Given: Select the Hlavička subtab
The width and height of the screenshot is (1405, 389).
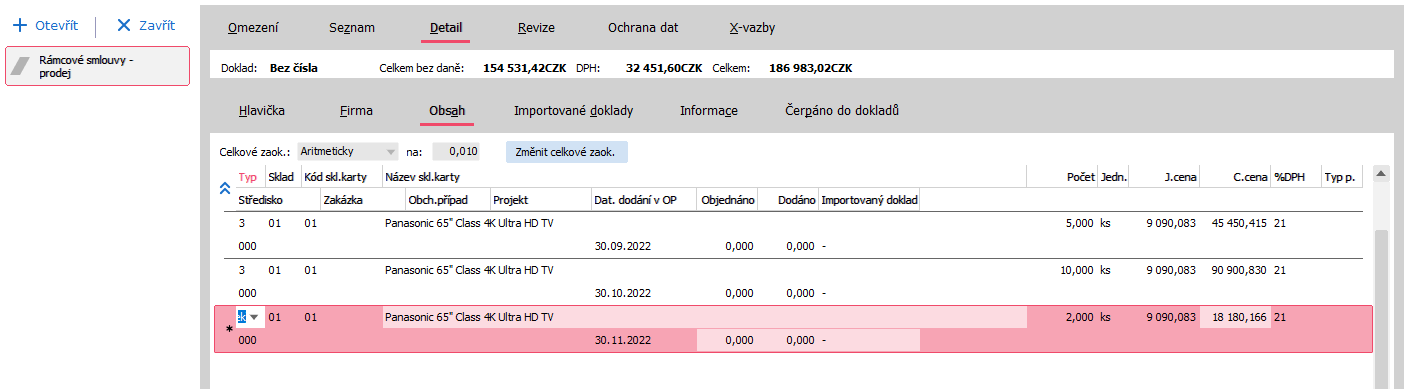Looking at the screenshot, I should click(x=263, y=111).
